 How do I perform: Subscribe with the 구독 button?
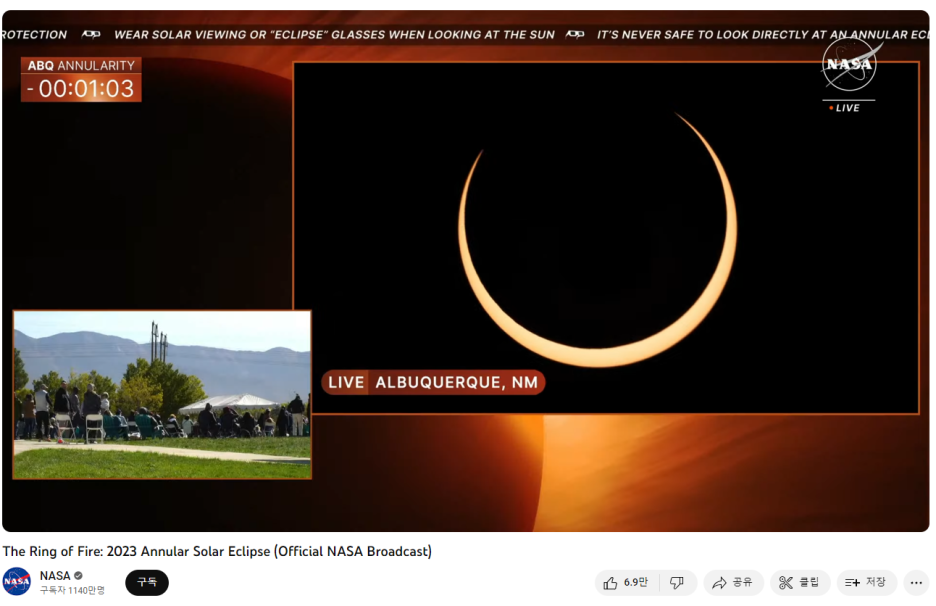[147, 582]
